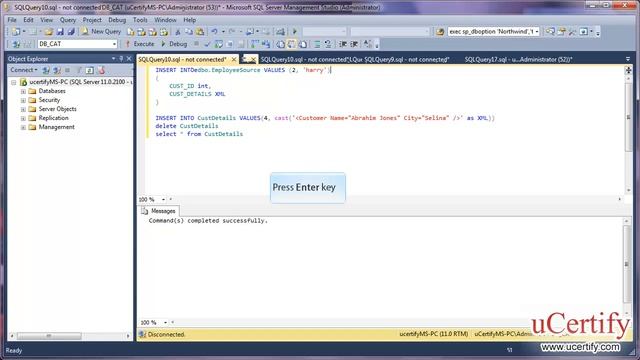The width and height of the screenshot is (640, 360).
Task: Click the Save icon in toolbar
Action: coord(60,31)
